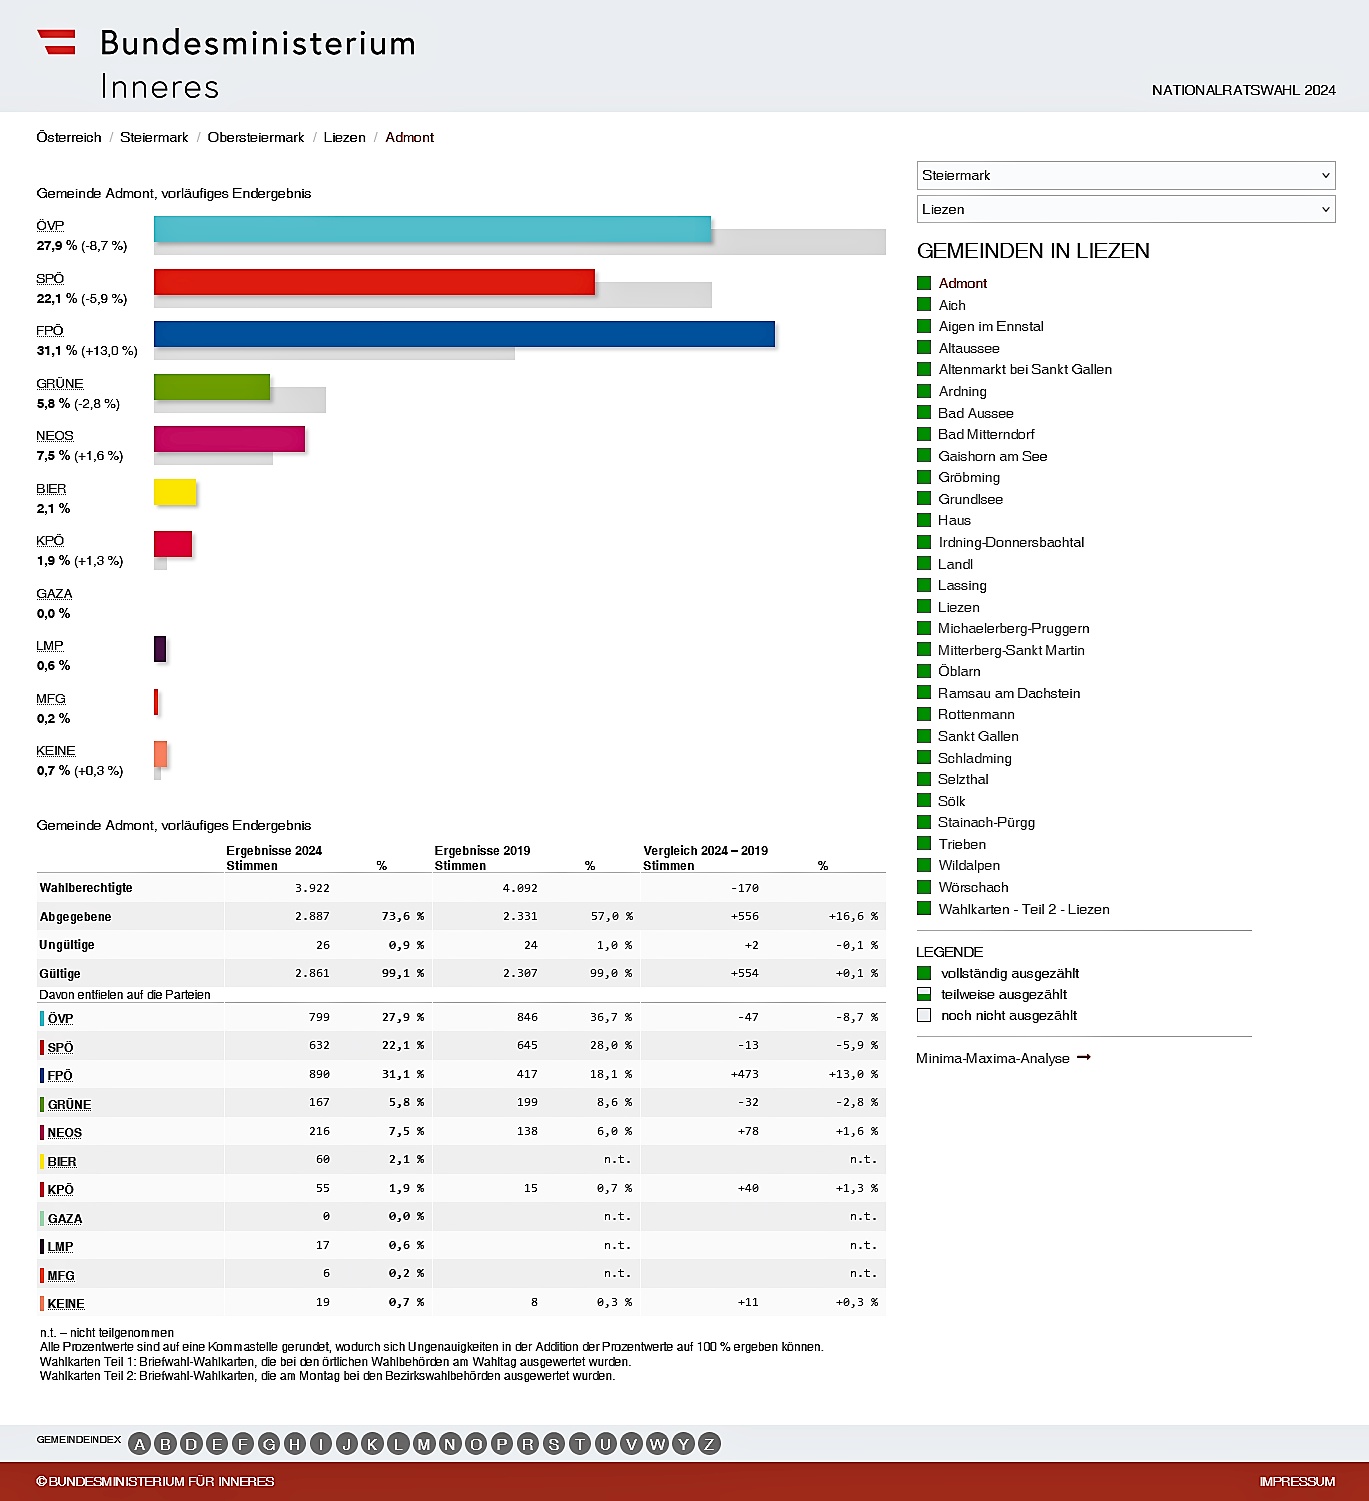Click letter A in the Gemeindeindex
This screenshot has width=1369, height=1501.
[140, 1444]
